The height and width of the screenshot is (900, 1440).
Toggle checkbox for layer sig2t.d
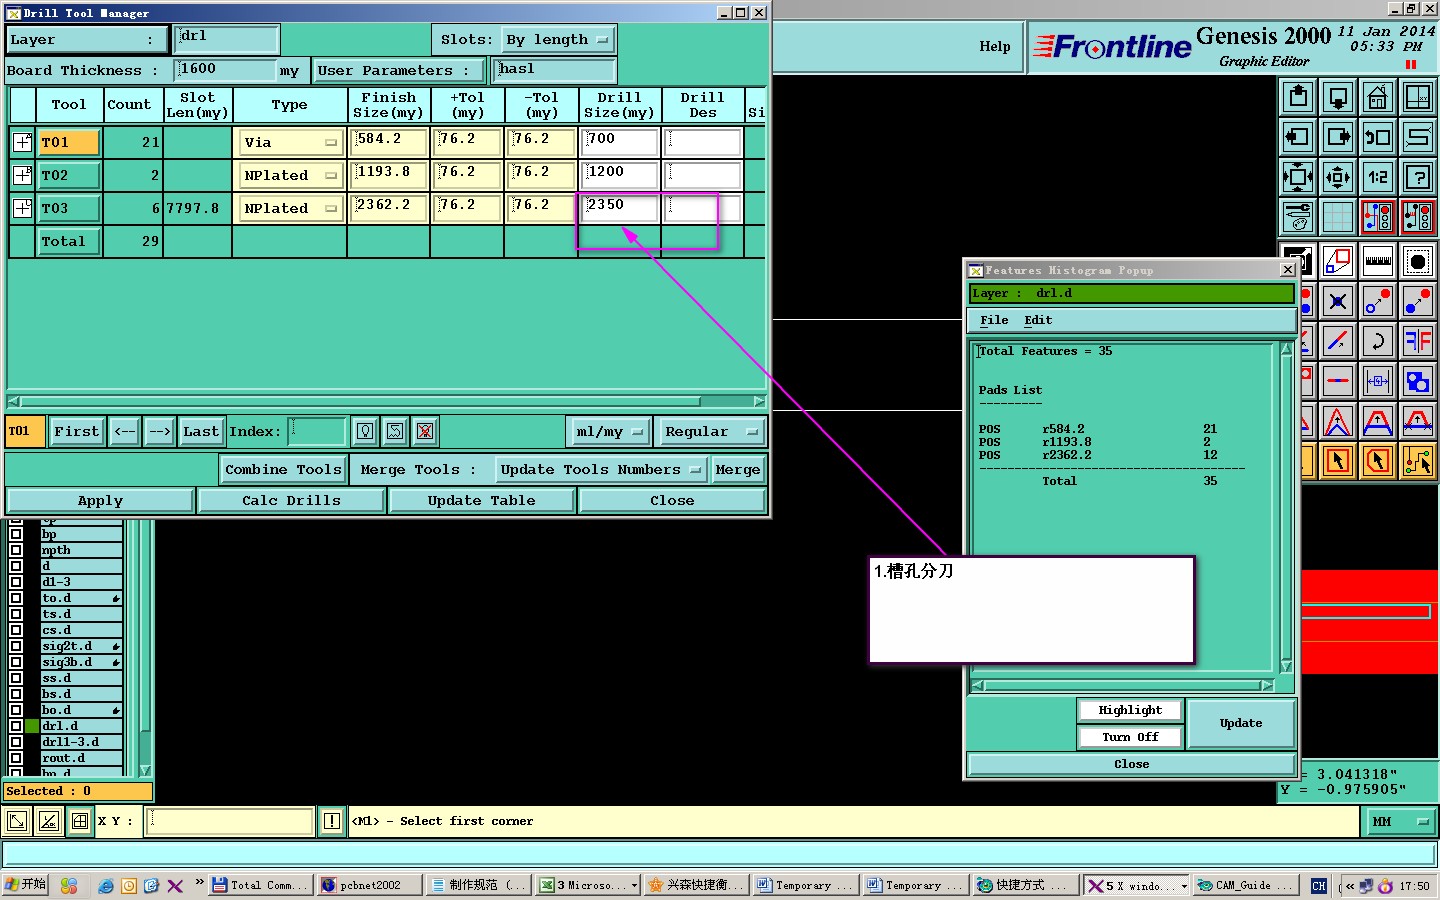pos(16,646)
